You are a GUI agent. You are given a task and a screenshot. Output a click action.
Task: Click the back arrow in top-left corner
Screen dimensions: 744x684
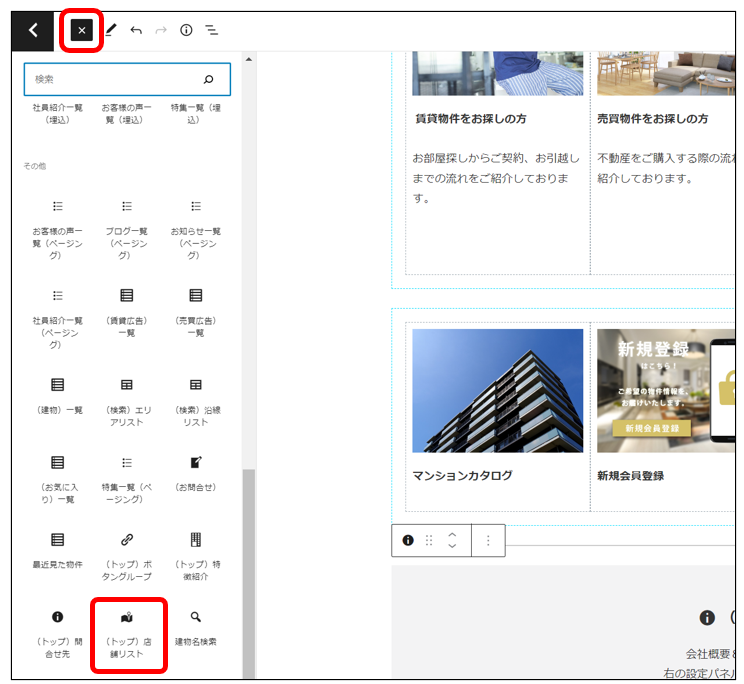click(33, 31)
